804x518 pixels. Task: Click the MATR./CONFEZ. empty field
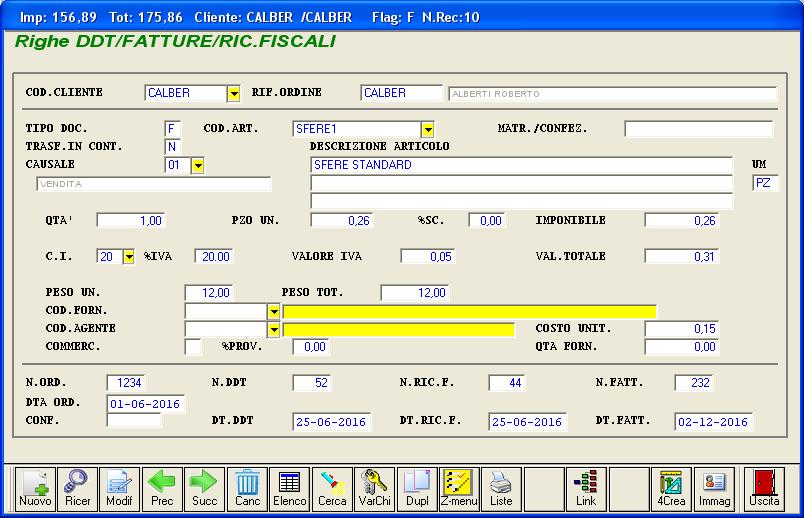[698, 129]
